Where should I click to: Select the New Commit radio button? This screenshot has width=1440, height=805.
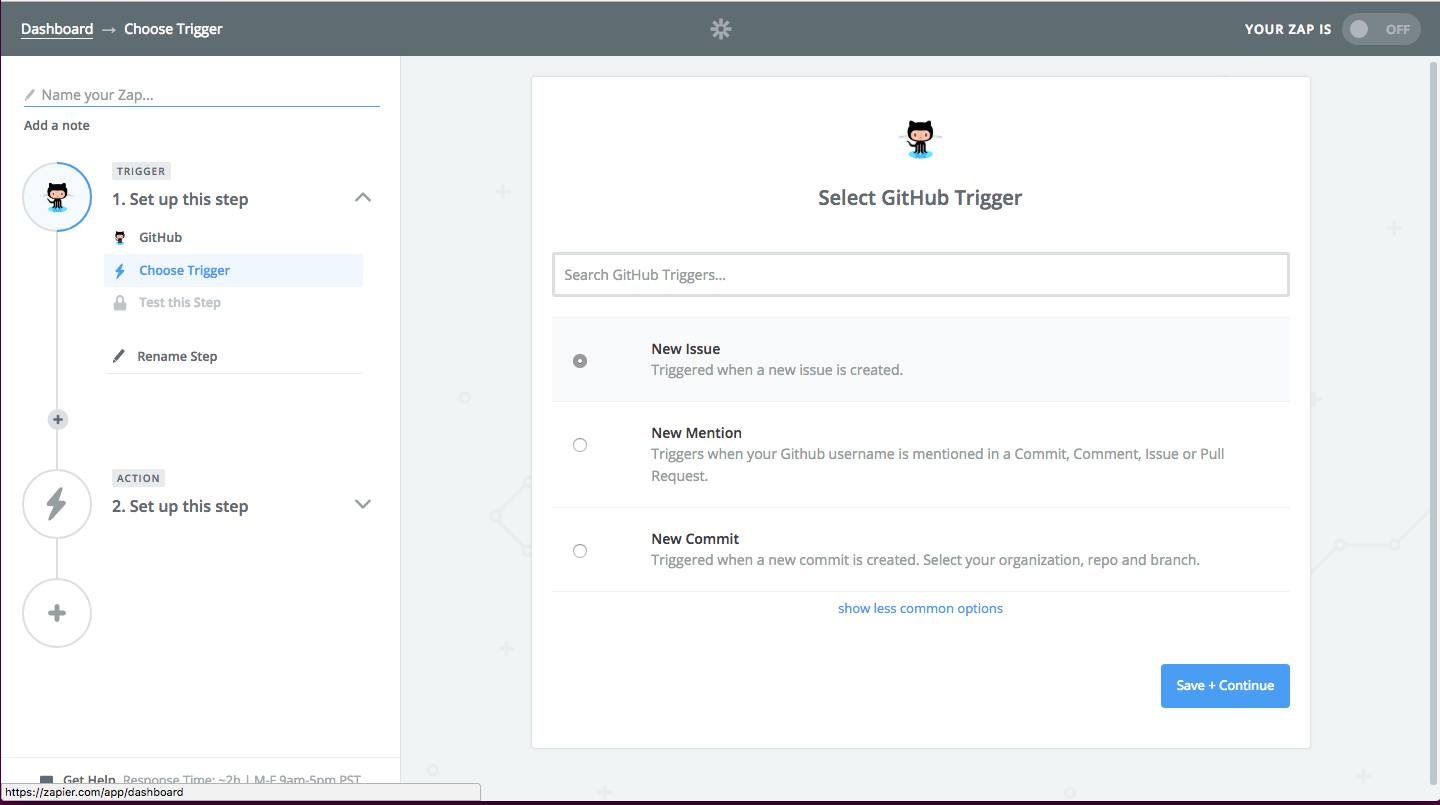580,551
